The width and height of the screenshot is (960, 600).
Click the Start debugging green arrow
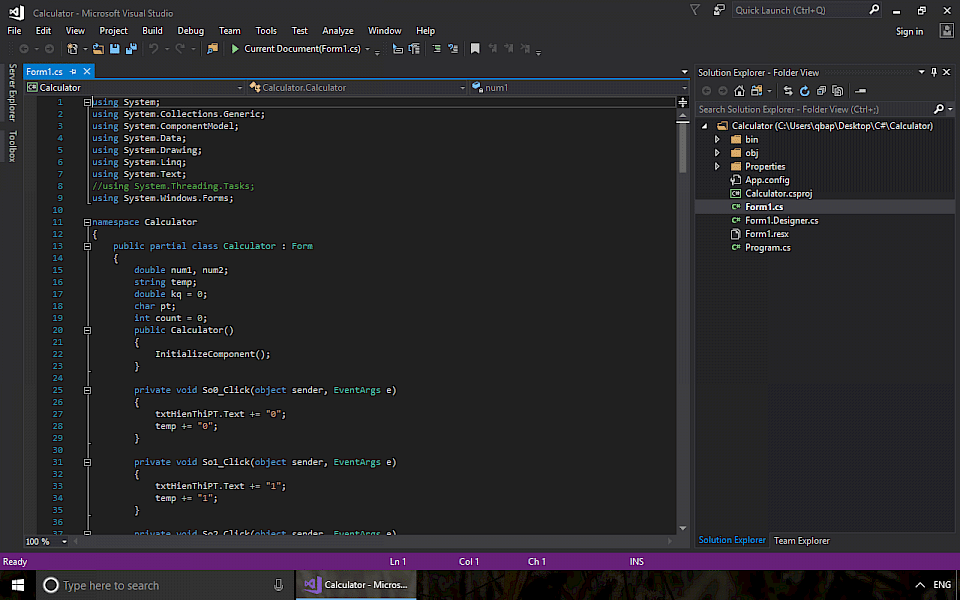click(x=236, y=49)
